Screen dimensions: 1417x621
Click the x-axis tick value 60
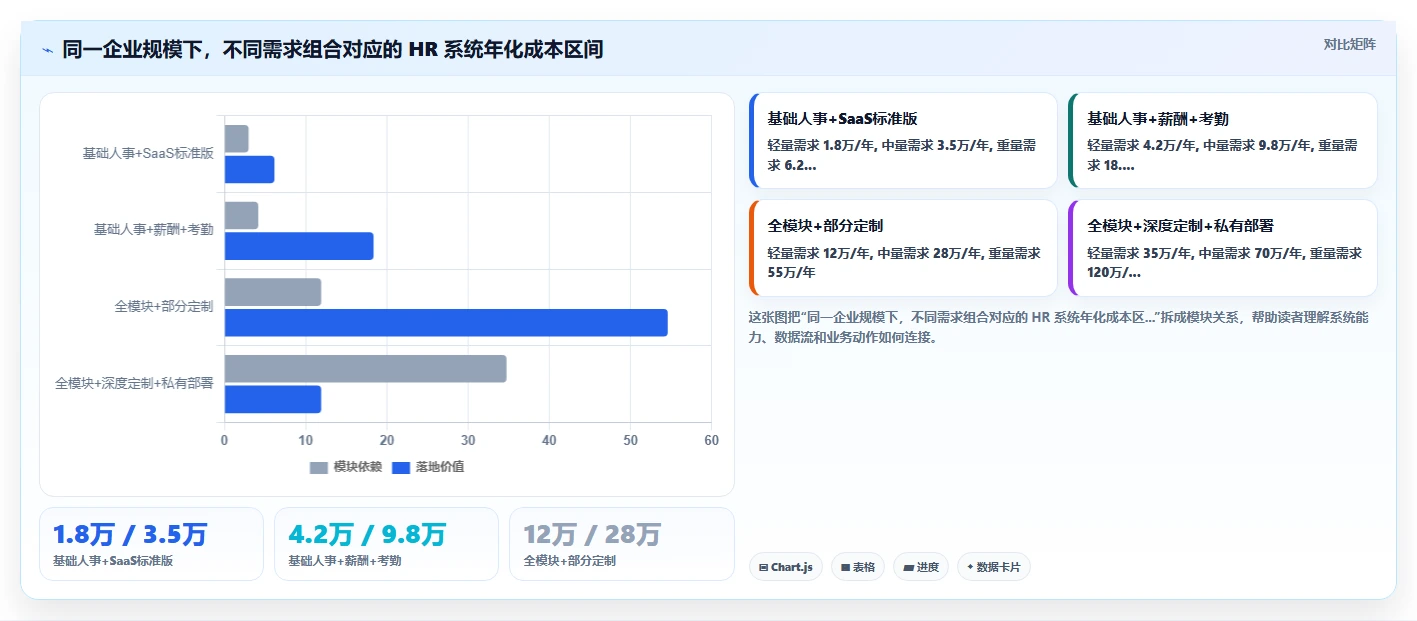(711, 440)
